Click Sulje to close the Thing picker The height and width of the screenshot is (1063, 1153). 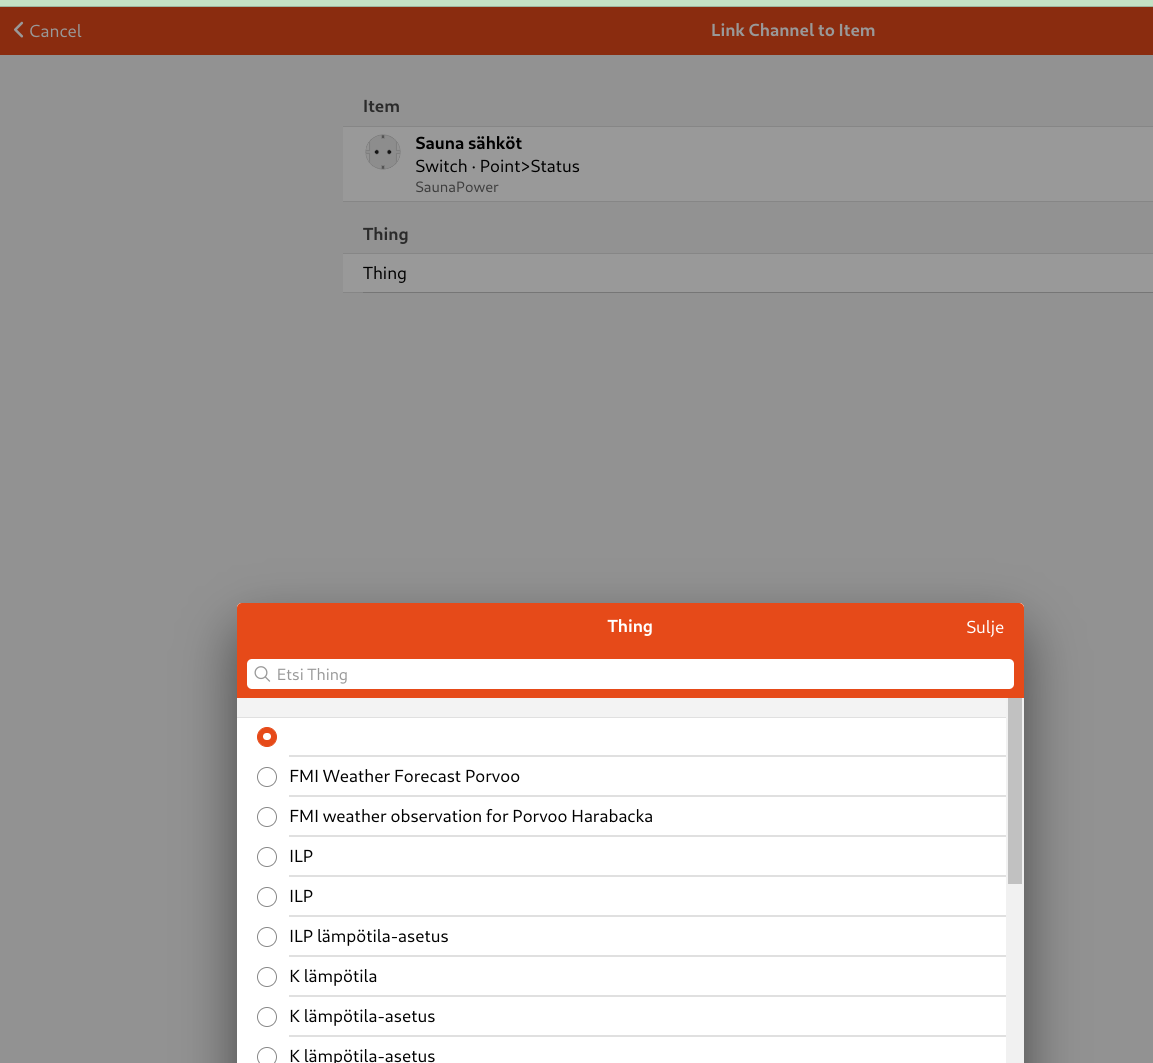pyautogui.click(x=984, y=627)
